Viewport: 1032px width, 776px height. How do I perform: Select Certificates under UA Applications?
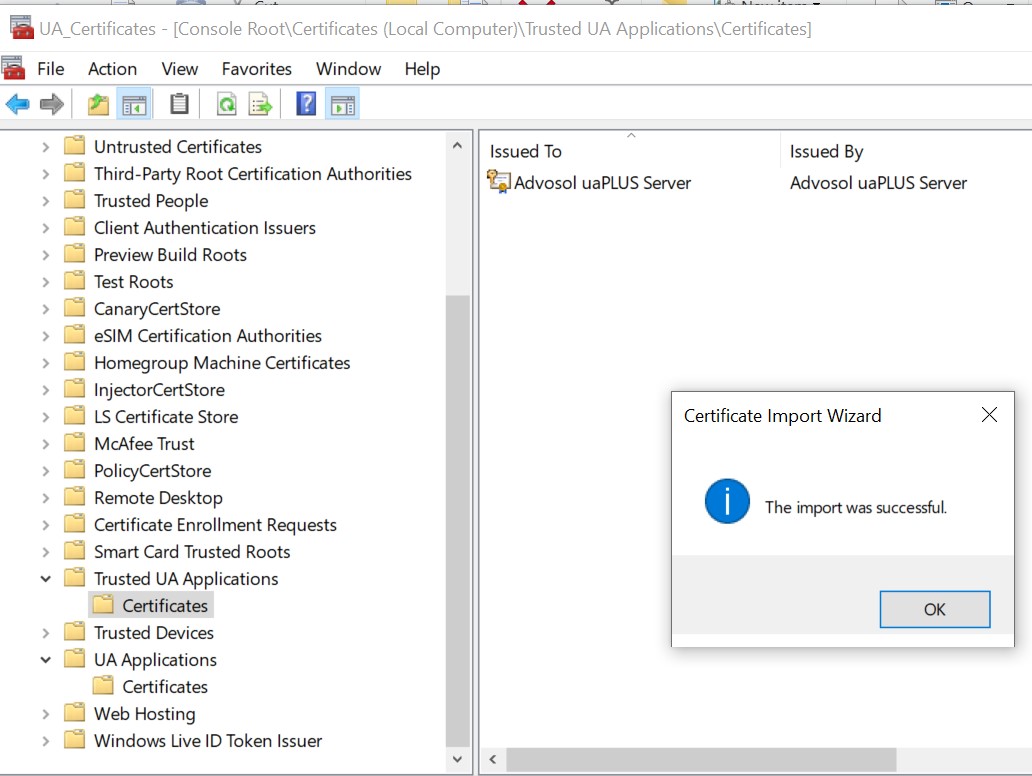[165, 687]
